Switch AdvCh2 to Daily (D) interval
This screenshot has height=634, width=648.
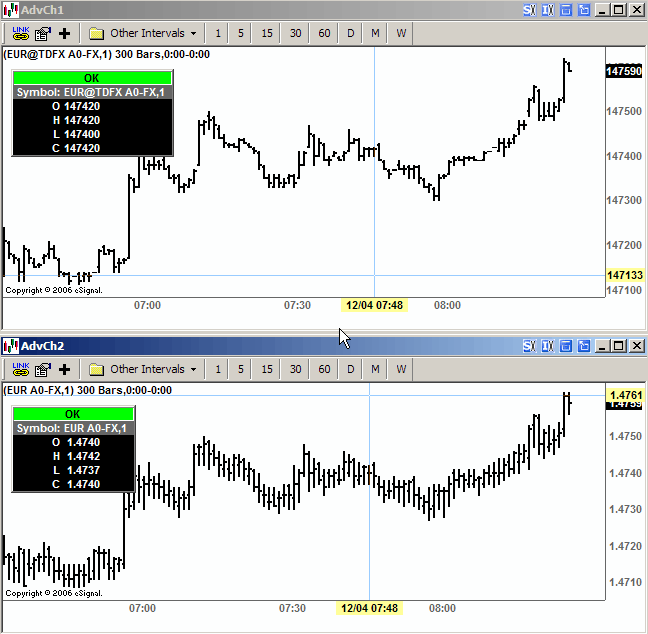(x=350, y=369)
